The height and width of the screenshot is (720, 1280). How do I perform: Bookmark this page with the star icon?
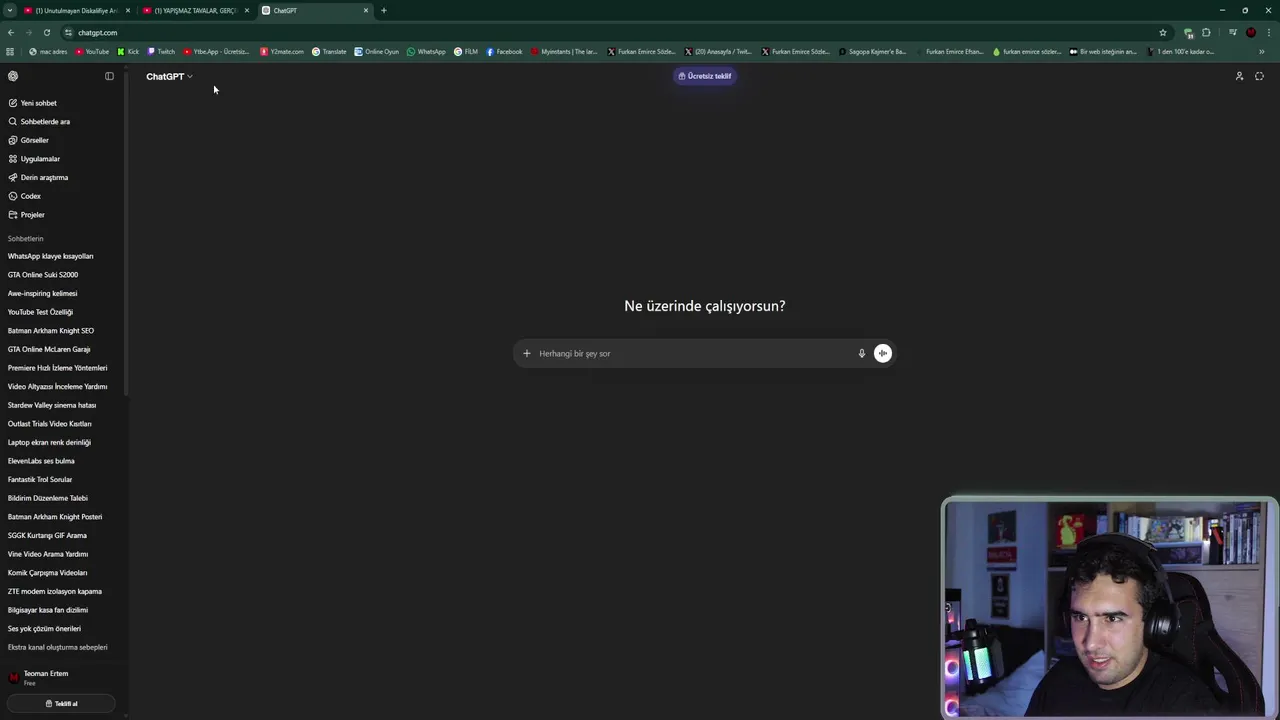(1163, 32)
